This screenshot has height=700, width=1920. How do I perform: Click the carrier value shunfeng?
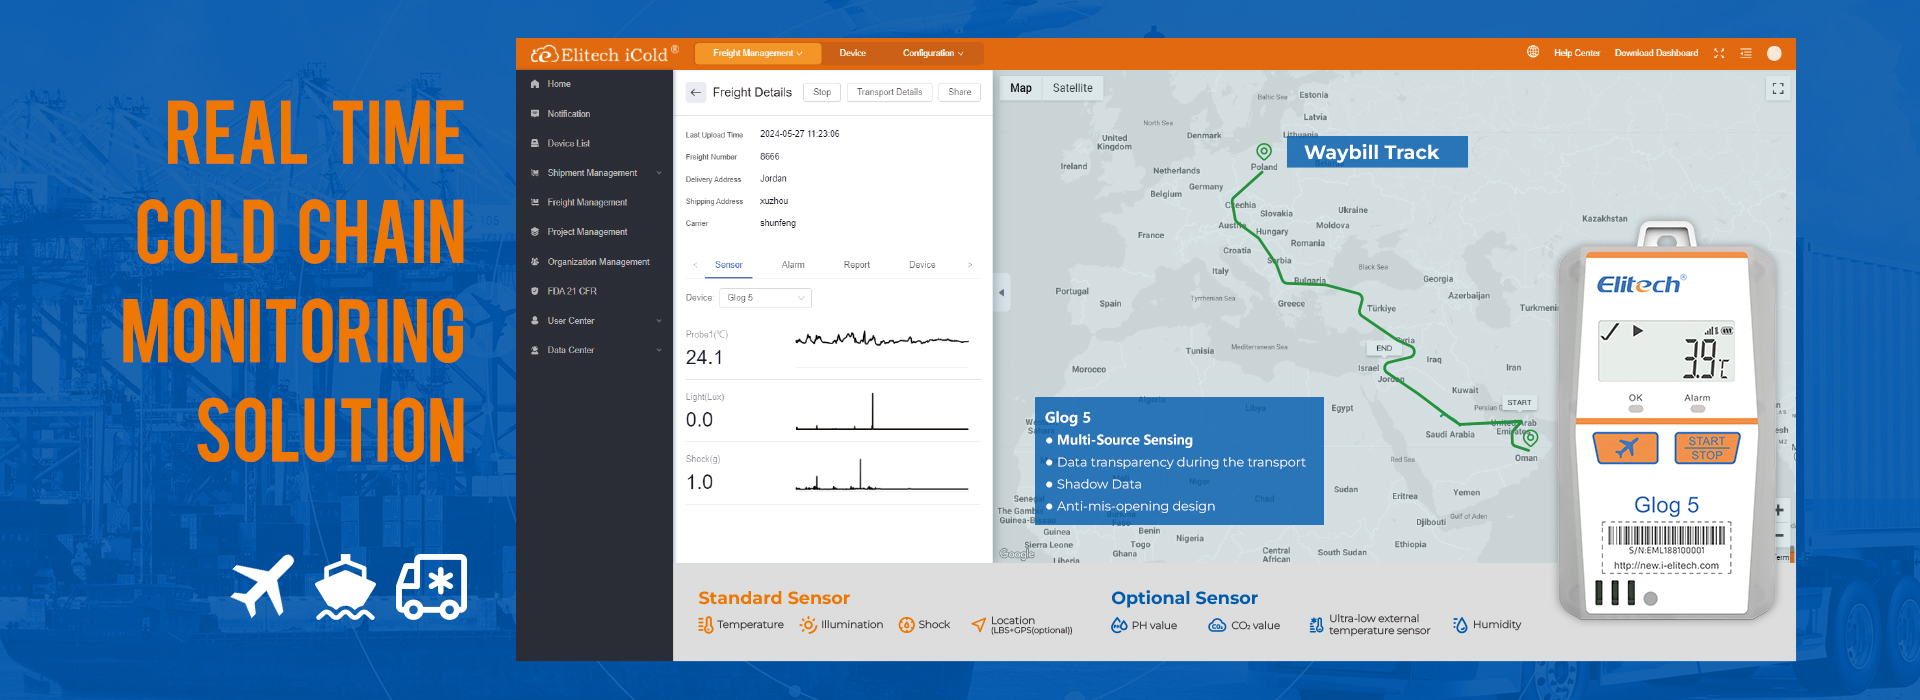777,223
